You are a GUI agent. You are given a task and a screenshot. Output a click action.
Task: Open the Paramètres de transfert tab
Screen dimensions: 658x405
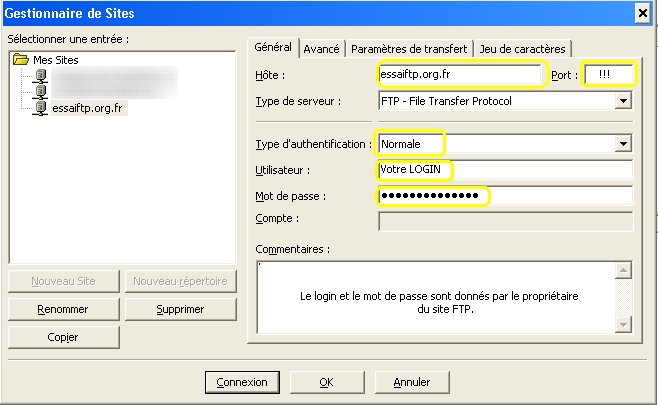tap(409, 49)
